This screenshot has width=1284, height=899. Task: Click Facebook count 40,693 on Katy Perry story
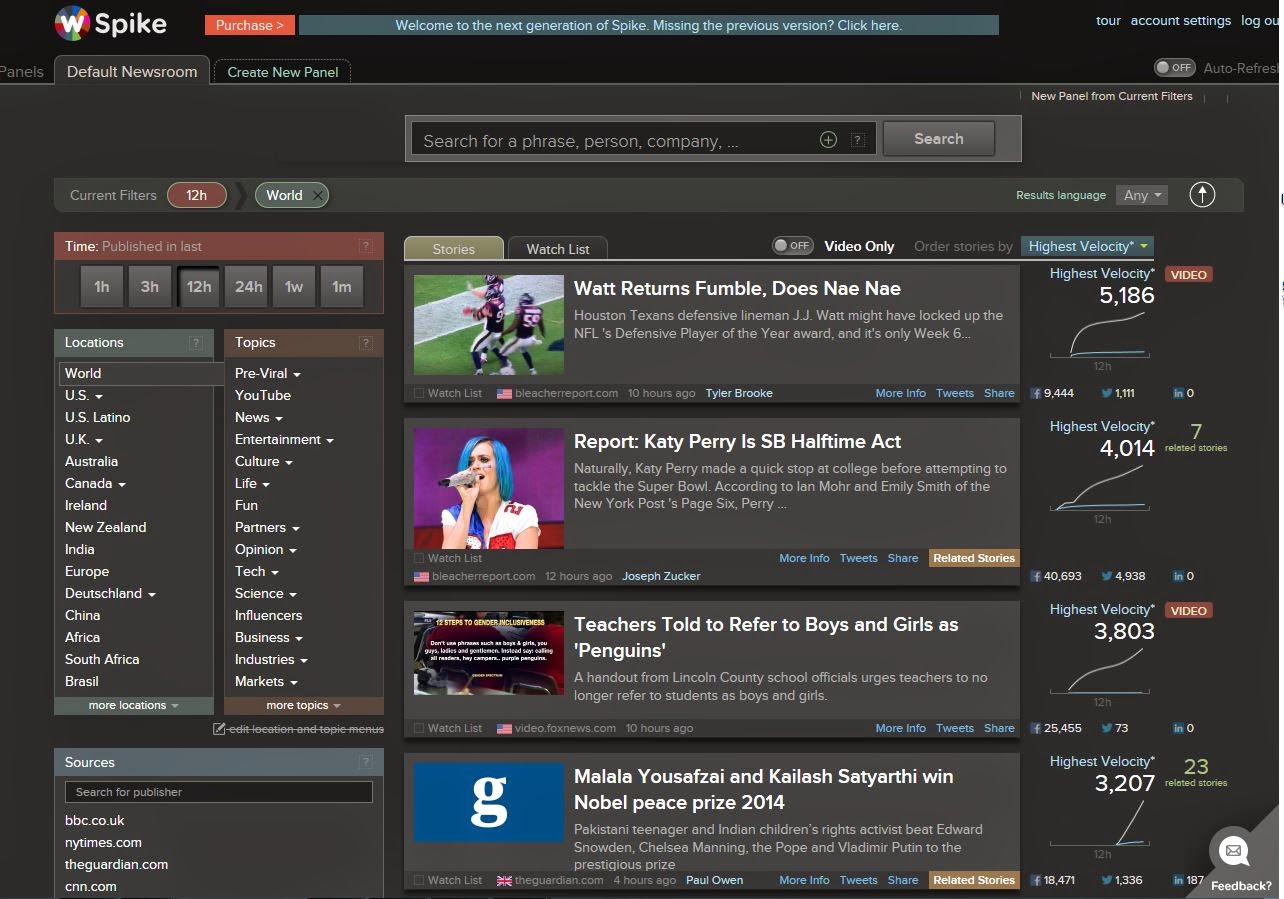(1056, 576)
